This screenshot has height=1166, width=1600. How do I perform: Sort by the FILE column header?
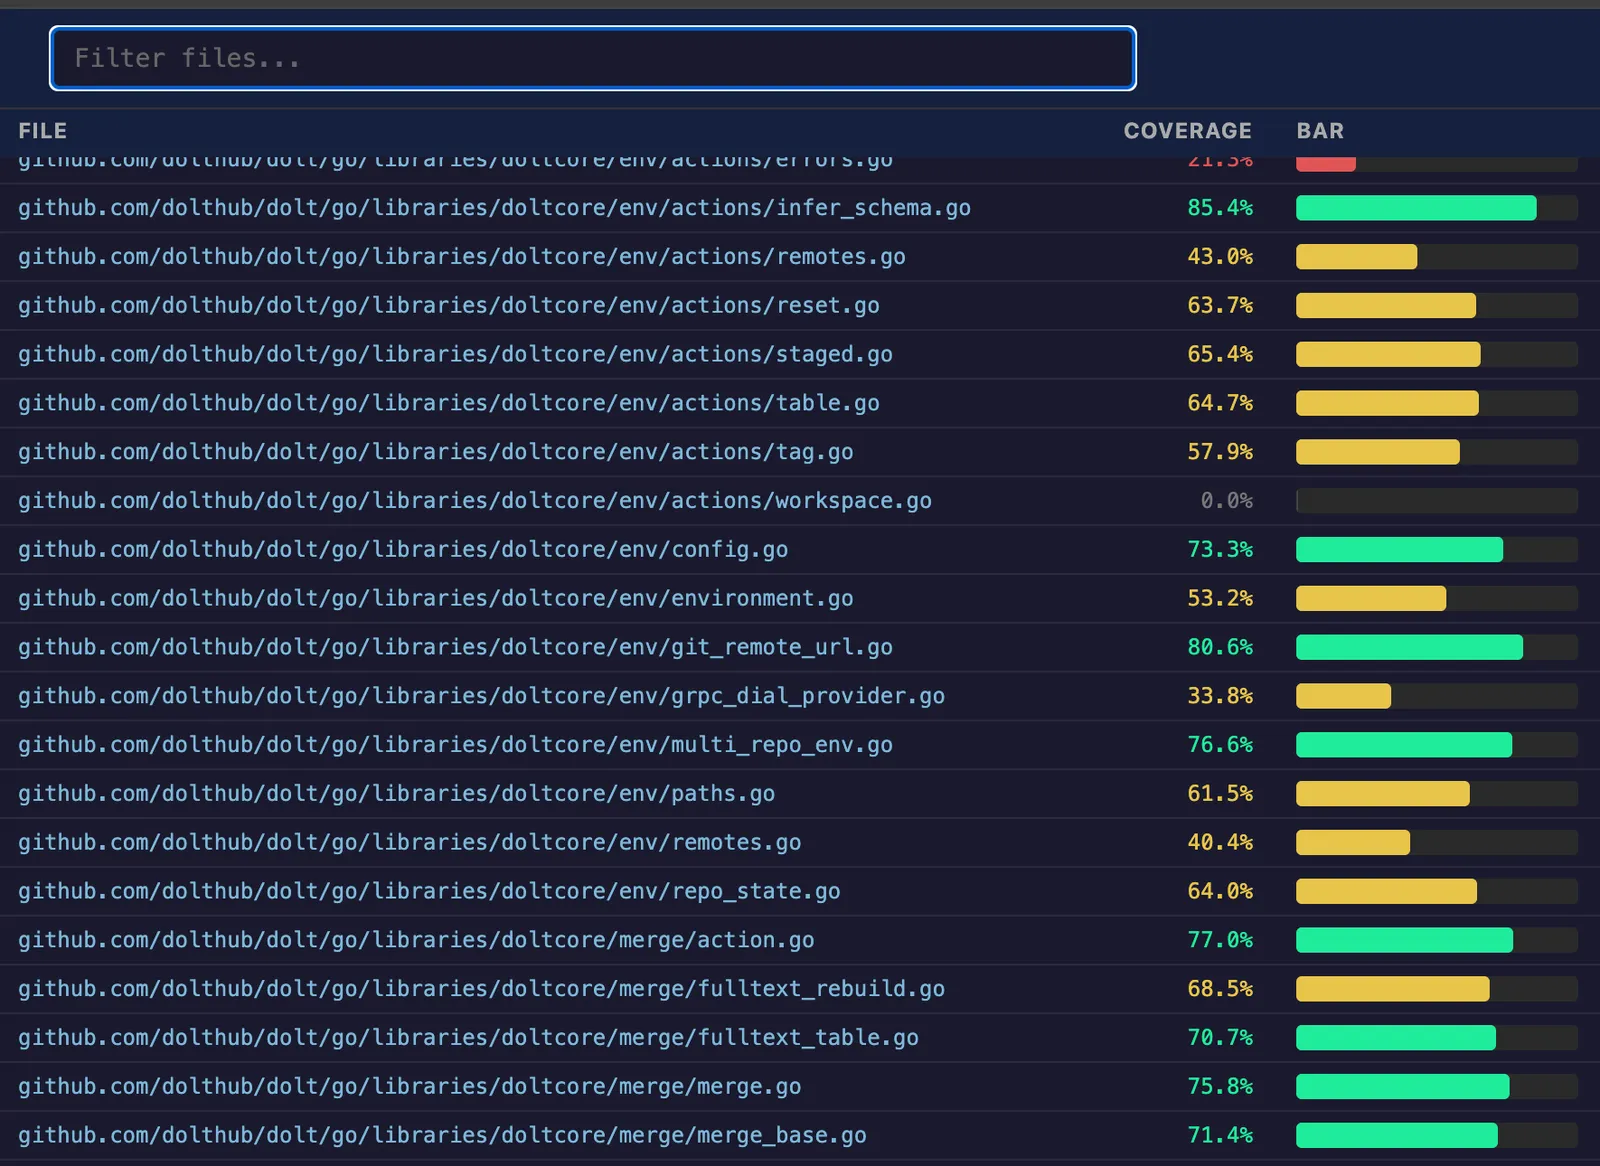click(x=42, y=131)
